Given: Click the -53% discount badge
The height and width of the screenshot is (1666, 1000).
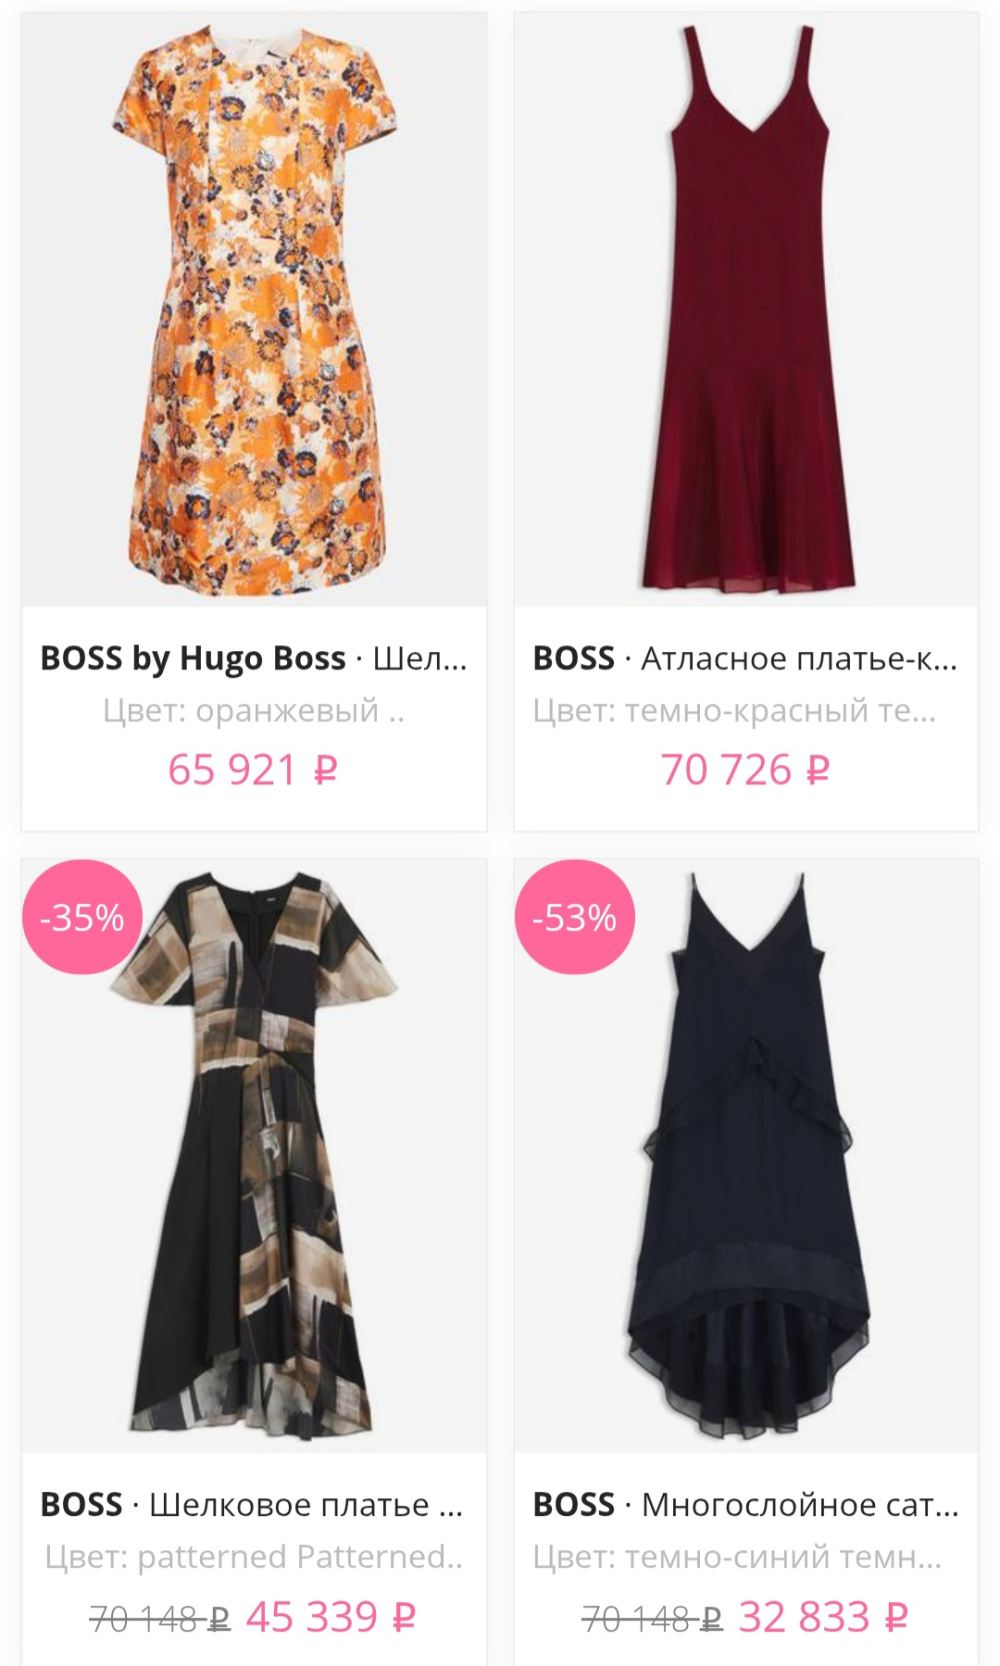Looking at the screenshot, I should pos(575,916).
